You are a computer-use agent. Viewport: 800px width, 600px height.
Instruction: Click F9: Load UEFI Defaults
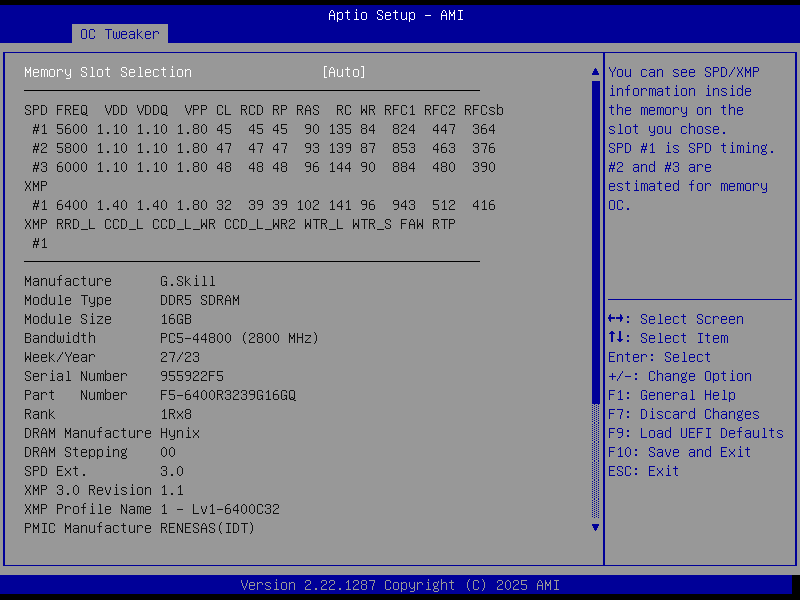point(695,433)
